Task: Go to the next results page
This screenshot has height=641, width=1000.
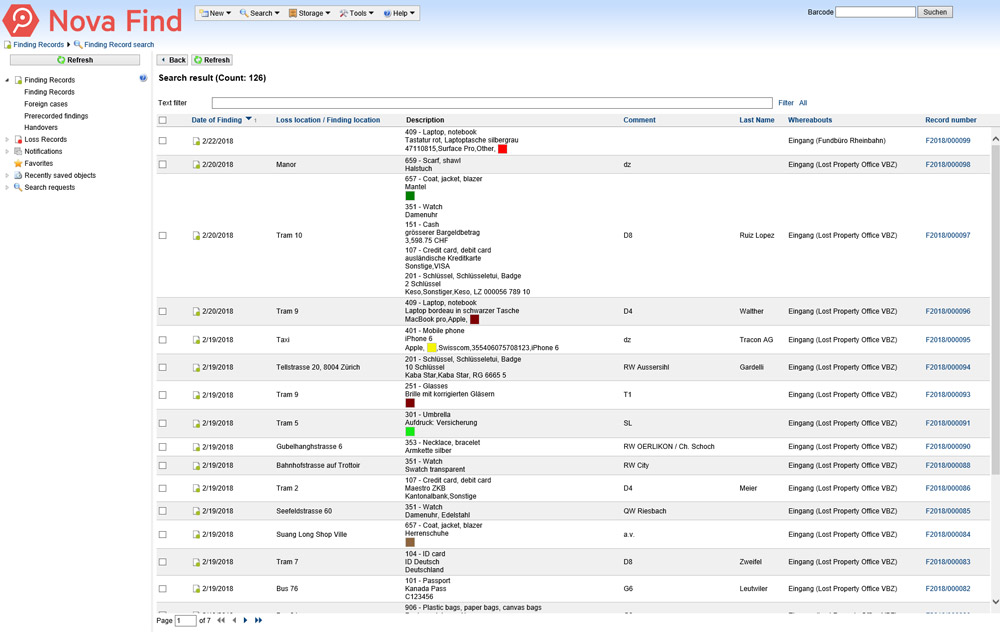Action: pos(245,621)
